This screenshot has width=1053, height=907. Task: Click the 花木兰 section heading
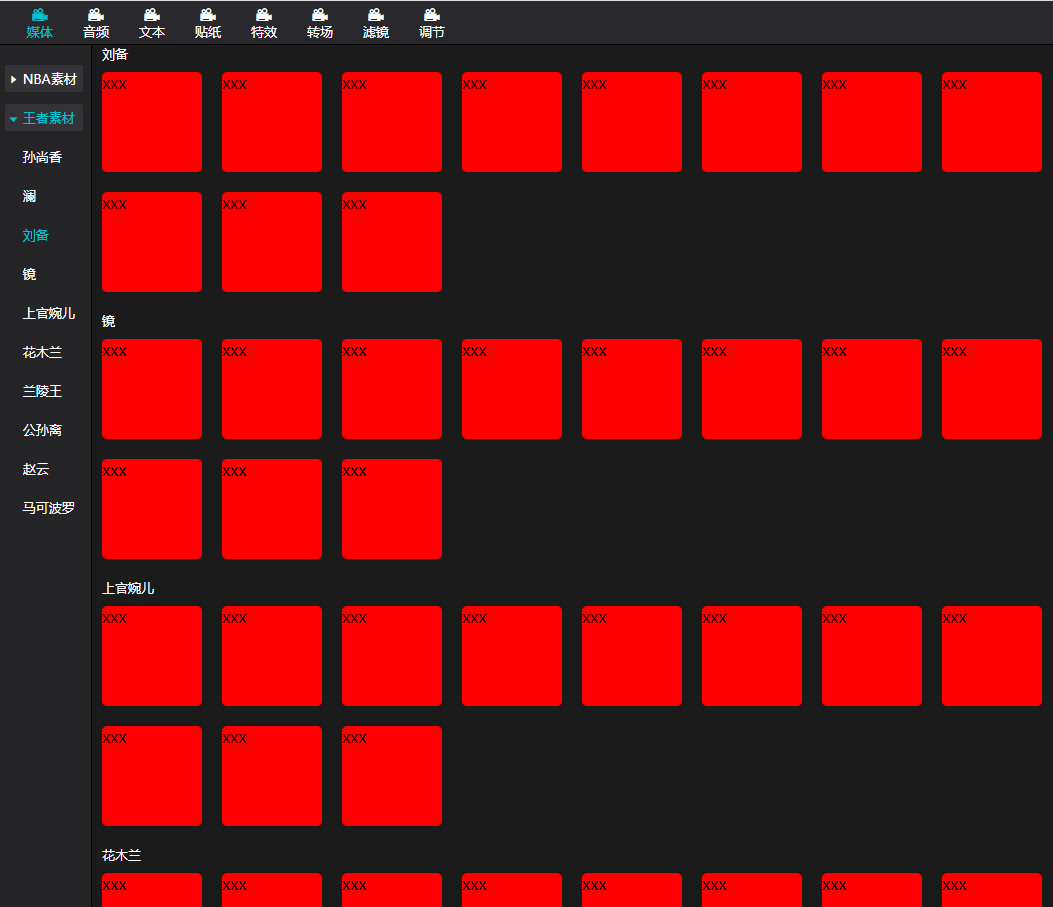point(122,855)
